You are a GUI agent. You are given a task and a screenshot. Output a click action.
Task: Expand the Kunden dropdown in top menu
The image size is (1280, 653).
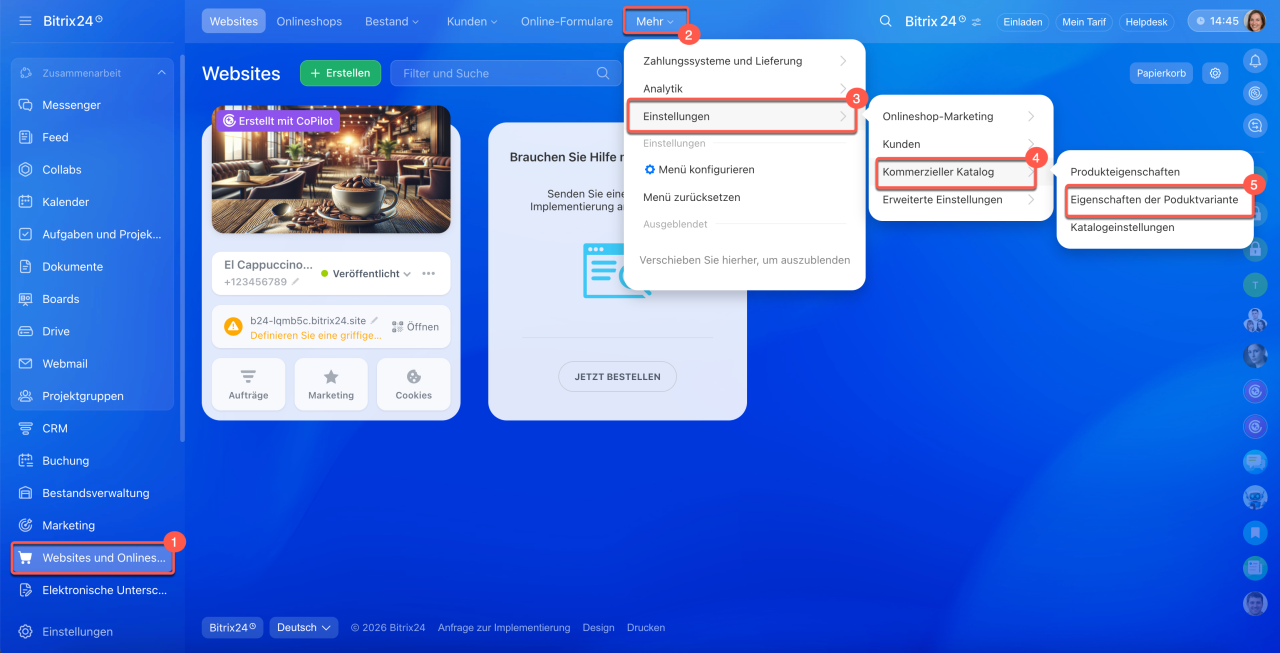(471, 21)
